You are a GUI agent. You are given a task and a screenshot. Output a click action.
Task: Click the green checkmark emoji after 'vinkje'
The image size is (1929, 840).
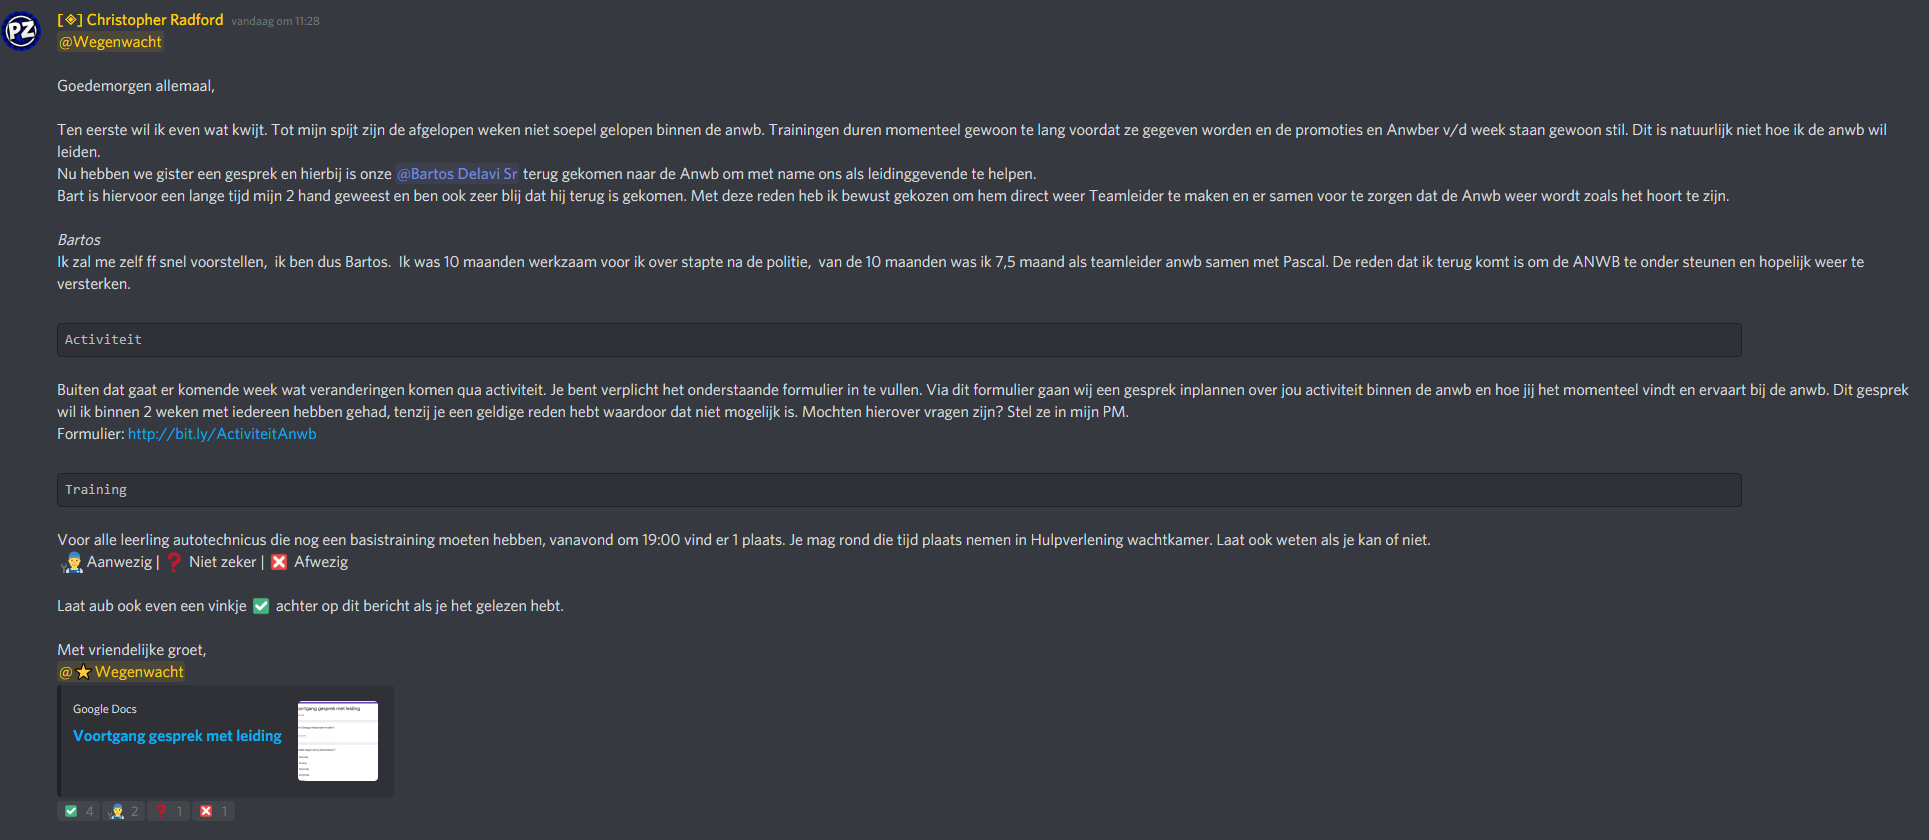coord(261,606)
